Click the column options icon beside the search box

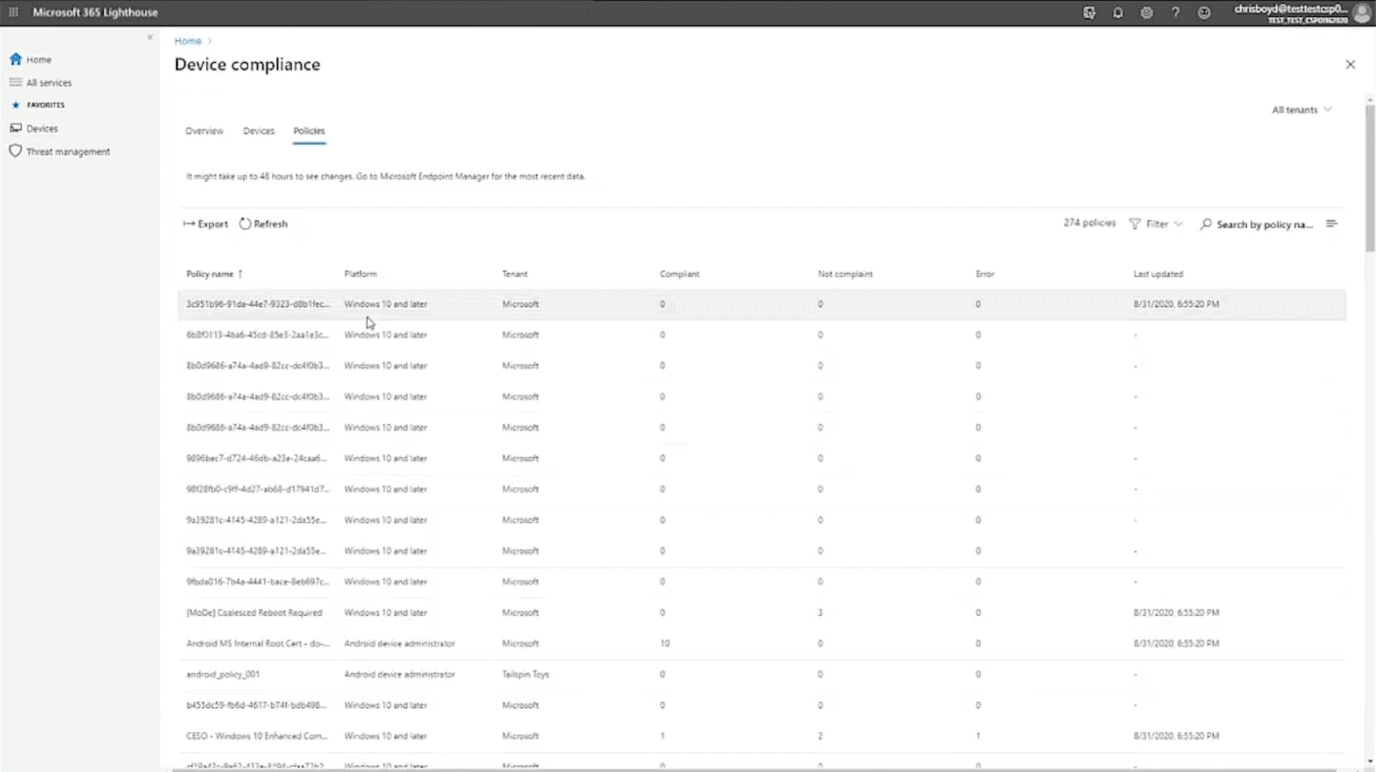click(x=1332, y=224)
